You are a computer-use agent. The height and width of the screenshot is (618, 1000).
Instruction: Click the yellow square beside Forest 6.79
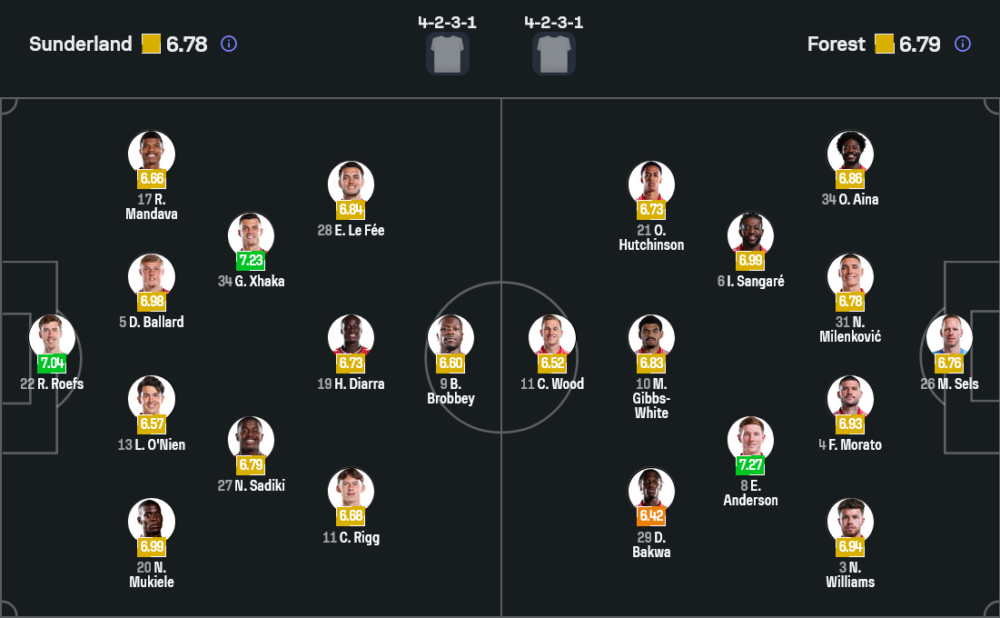884,44
